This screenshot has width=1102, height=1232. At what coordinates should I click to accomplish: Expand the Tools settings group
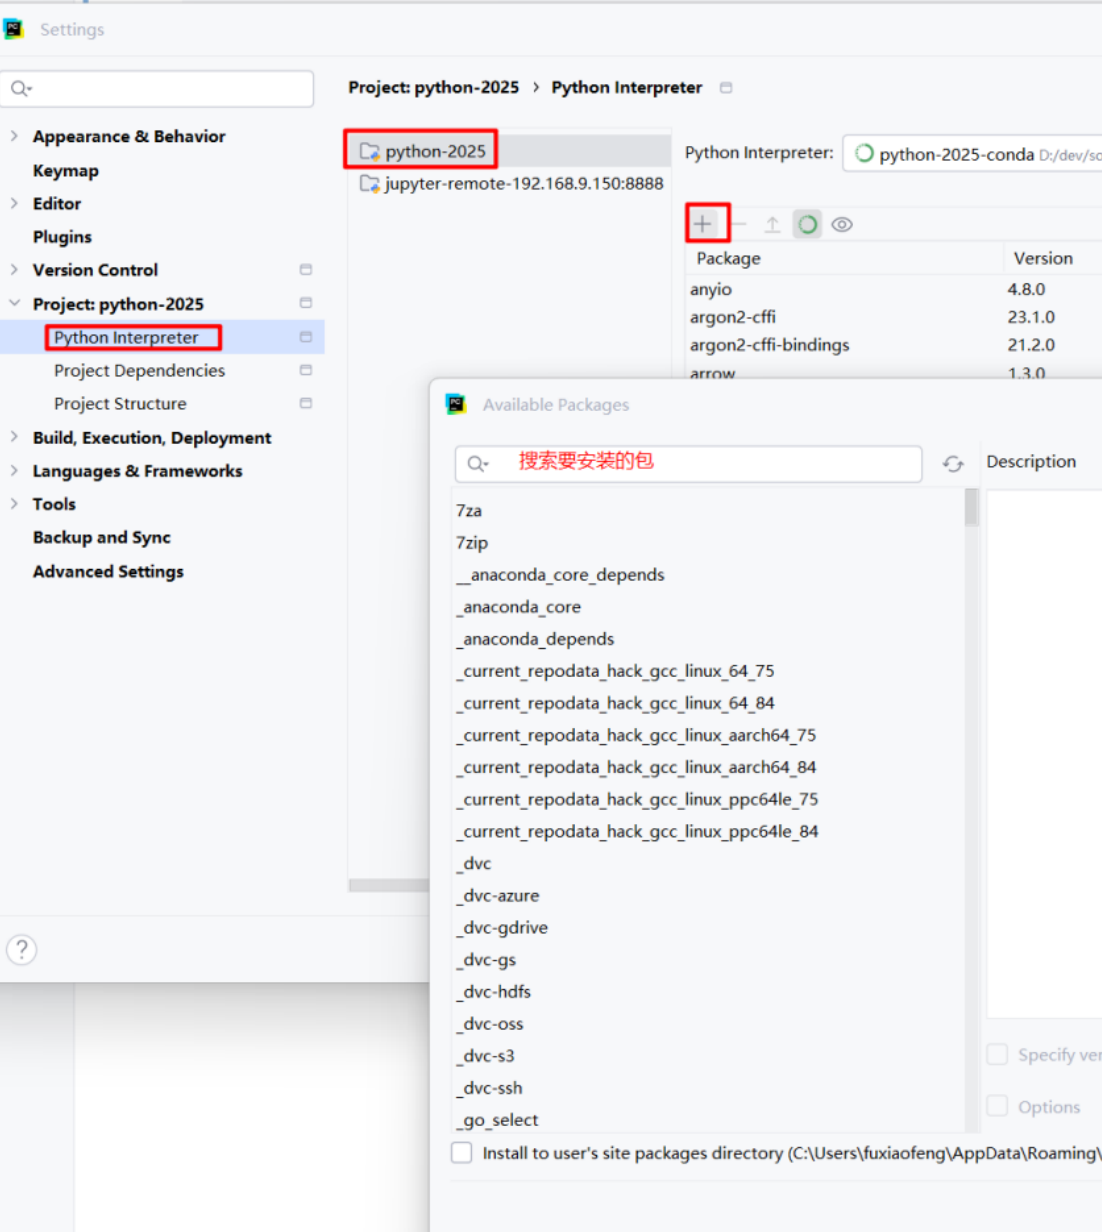tap(14, 503)
